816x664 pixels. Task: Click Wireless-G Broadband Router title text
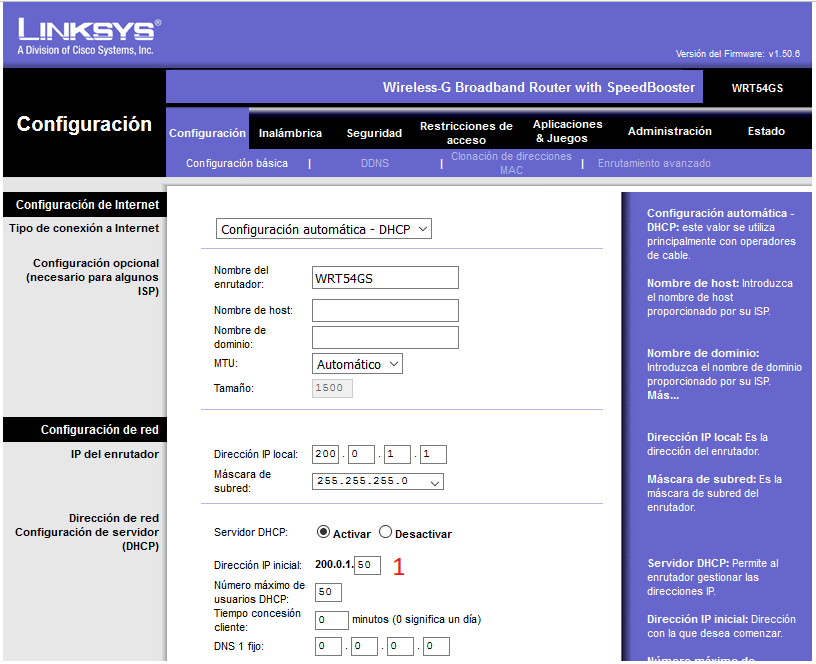click(x=539, y=87)
